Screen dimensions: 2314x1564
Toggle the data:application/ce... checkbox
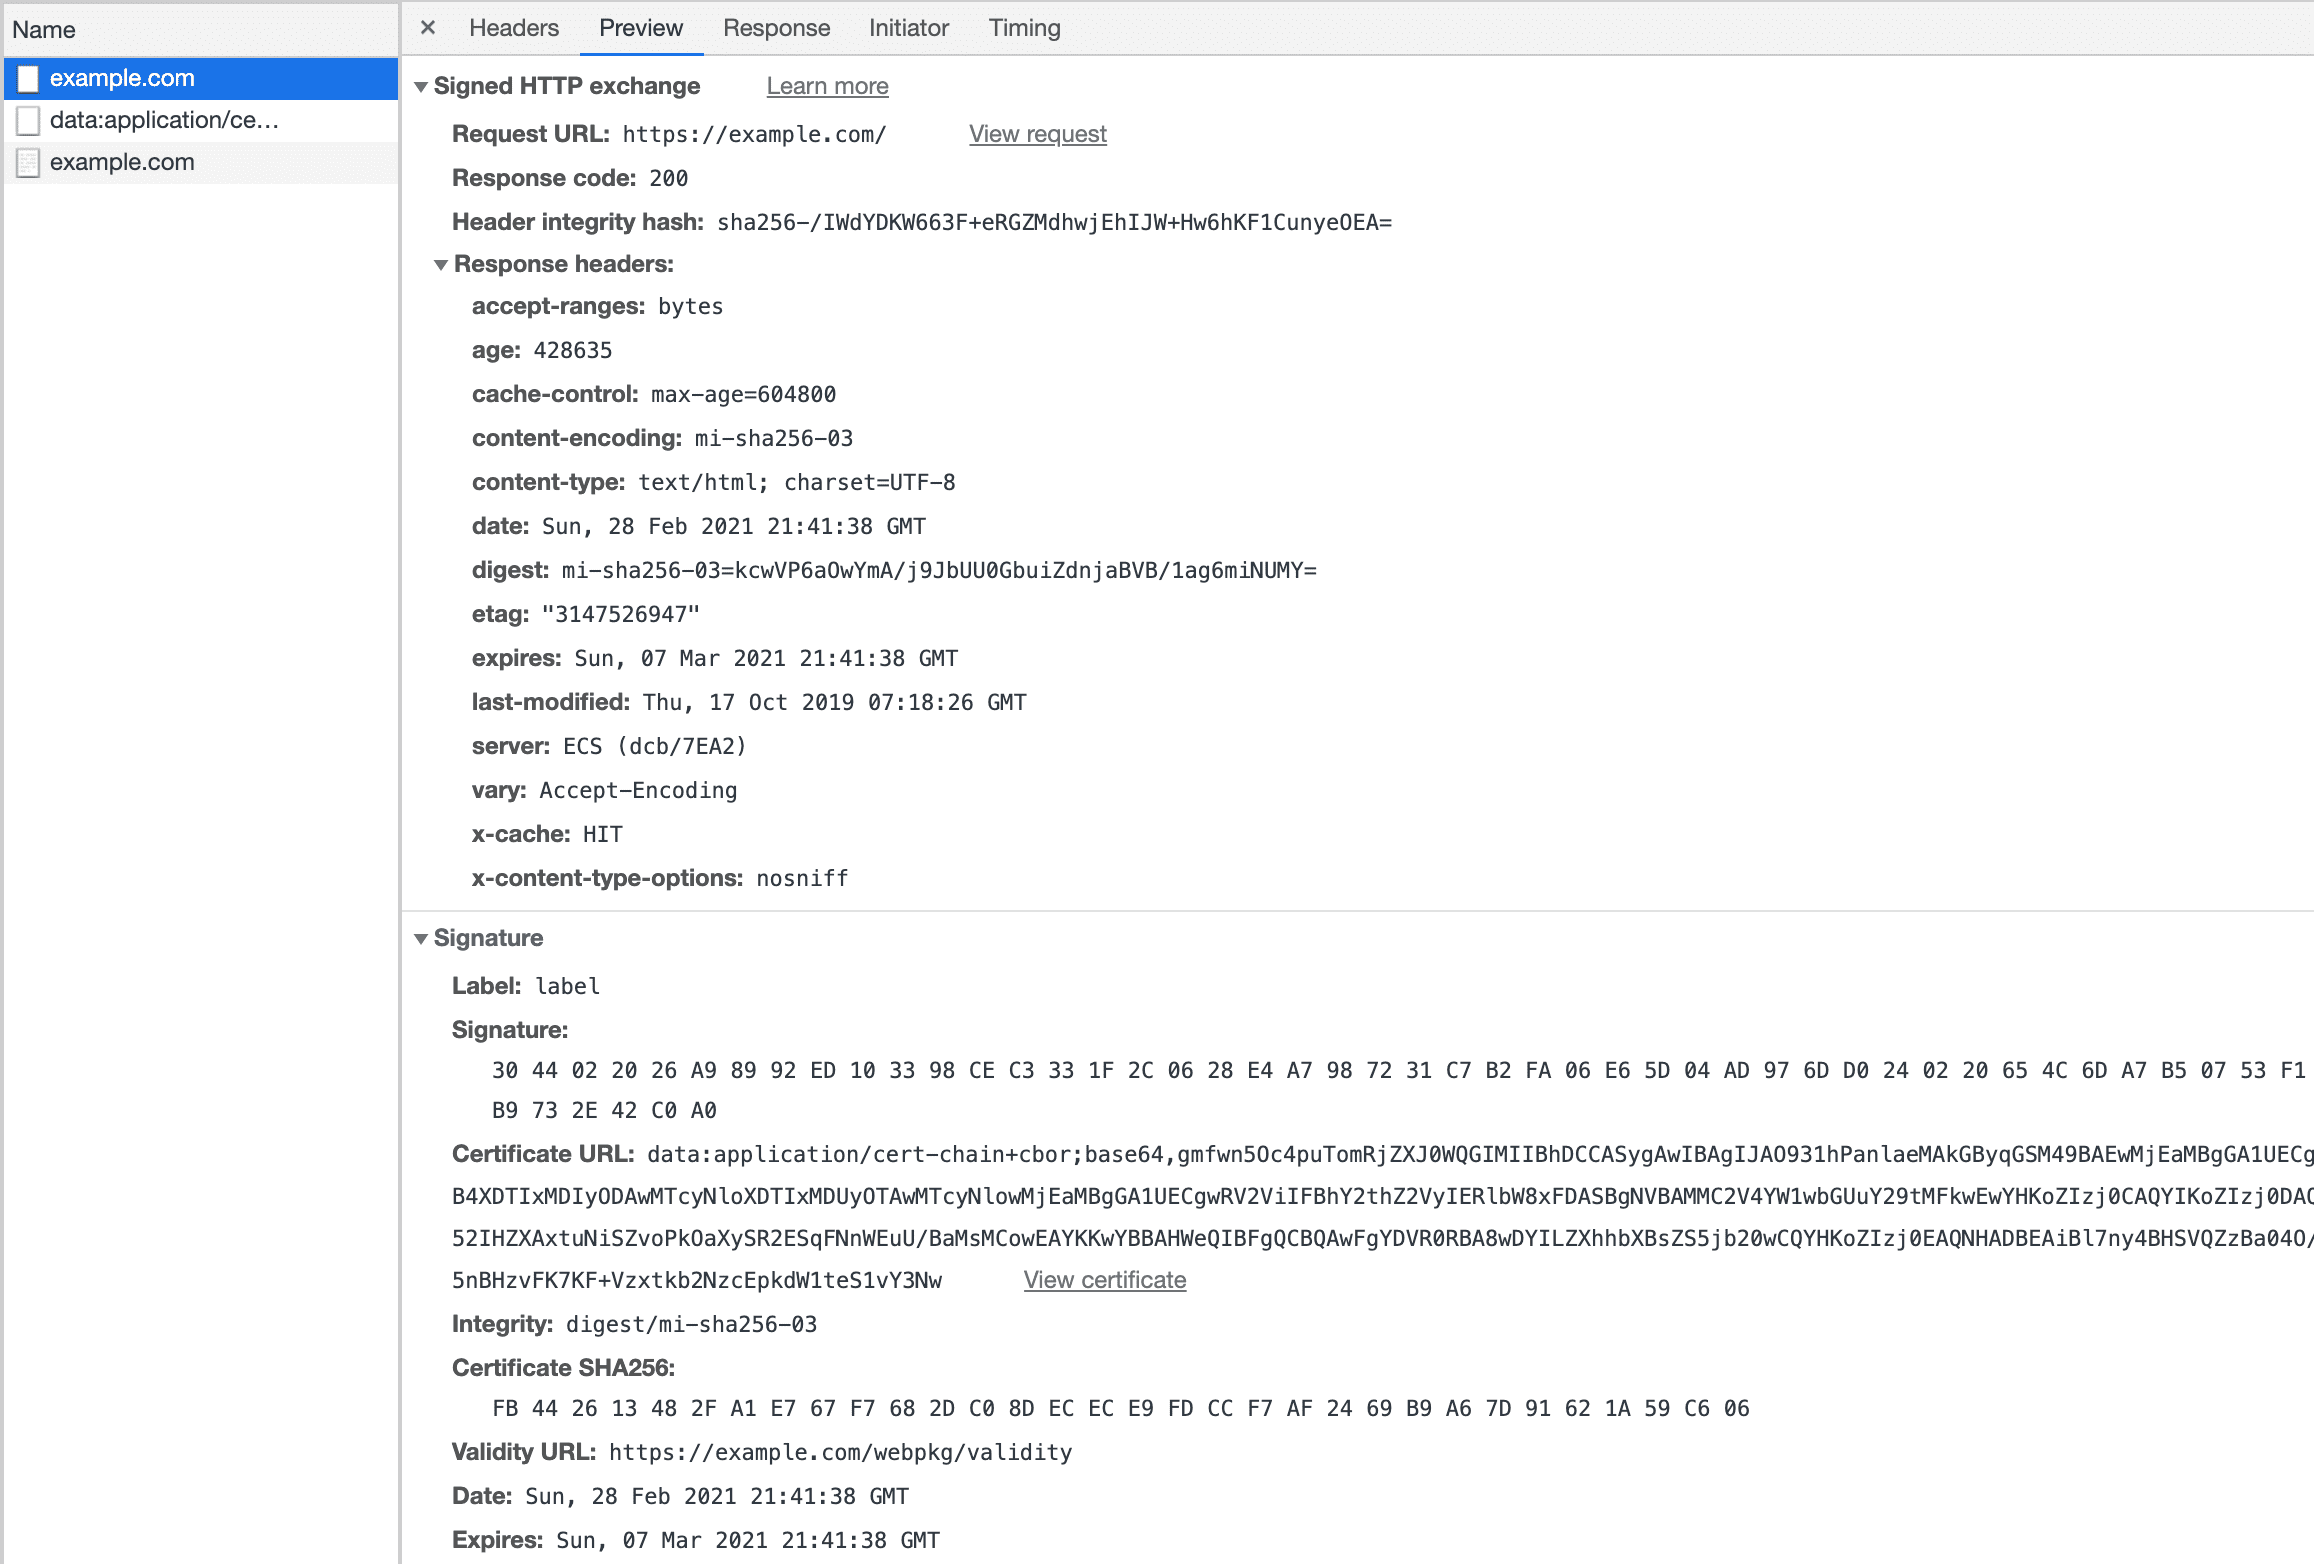coord(30,119)
